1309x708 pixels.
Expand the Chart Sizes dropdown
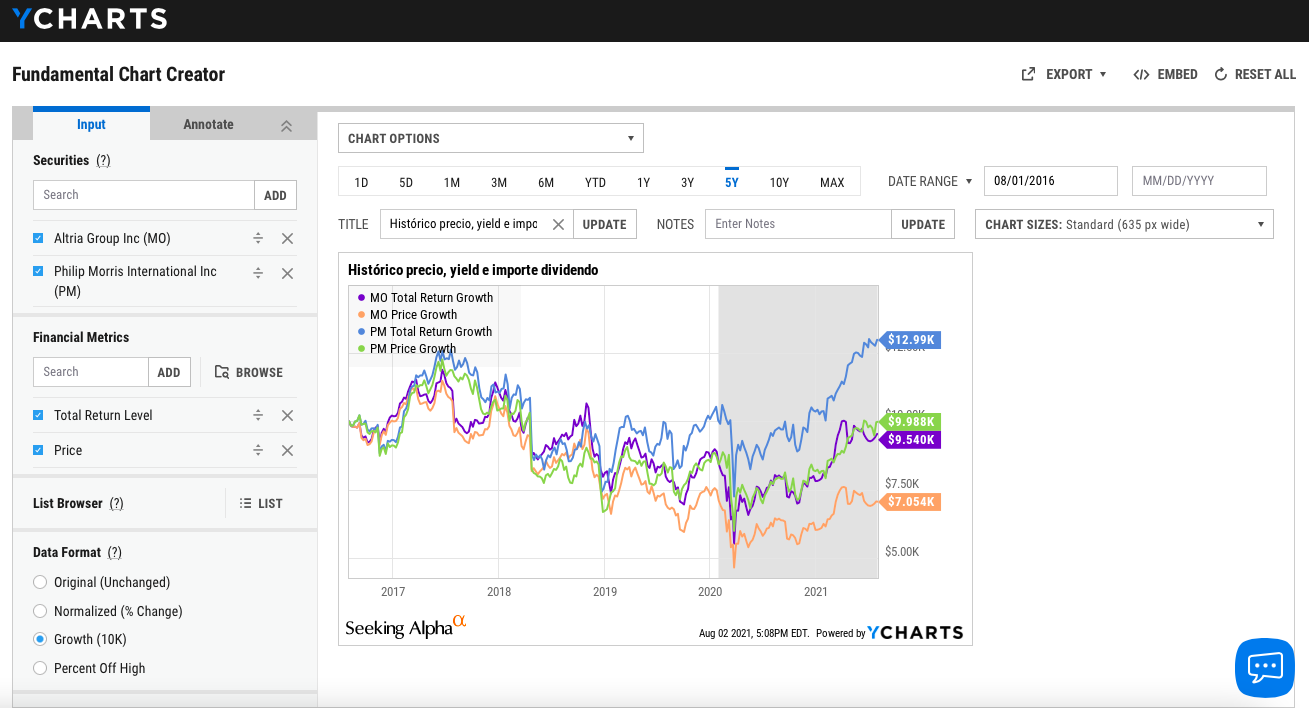(x=1123, y=224)
